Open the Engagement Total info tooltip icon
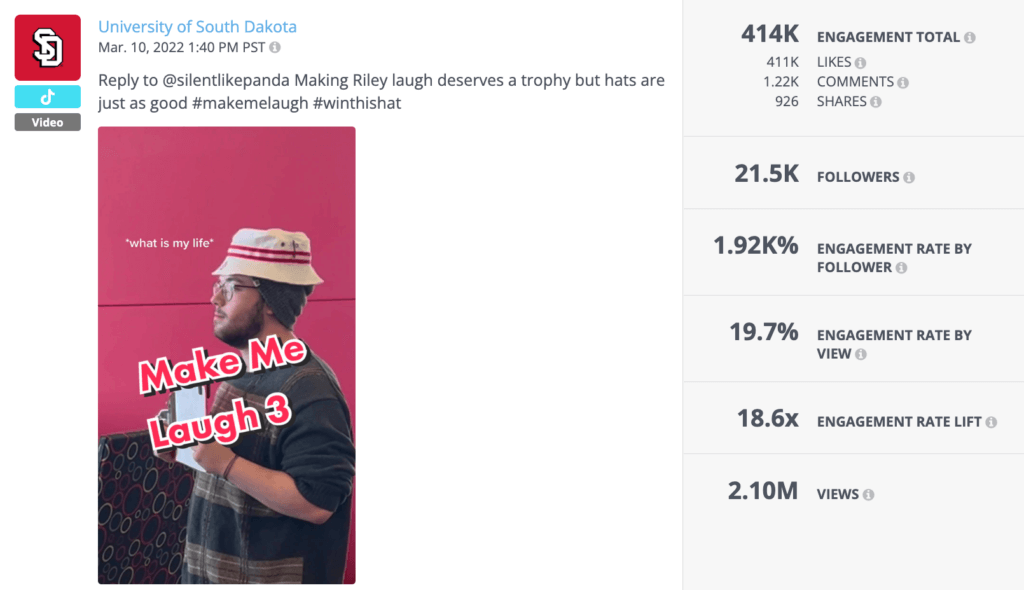 [x=970, y=36]
